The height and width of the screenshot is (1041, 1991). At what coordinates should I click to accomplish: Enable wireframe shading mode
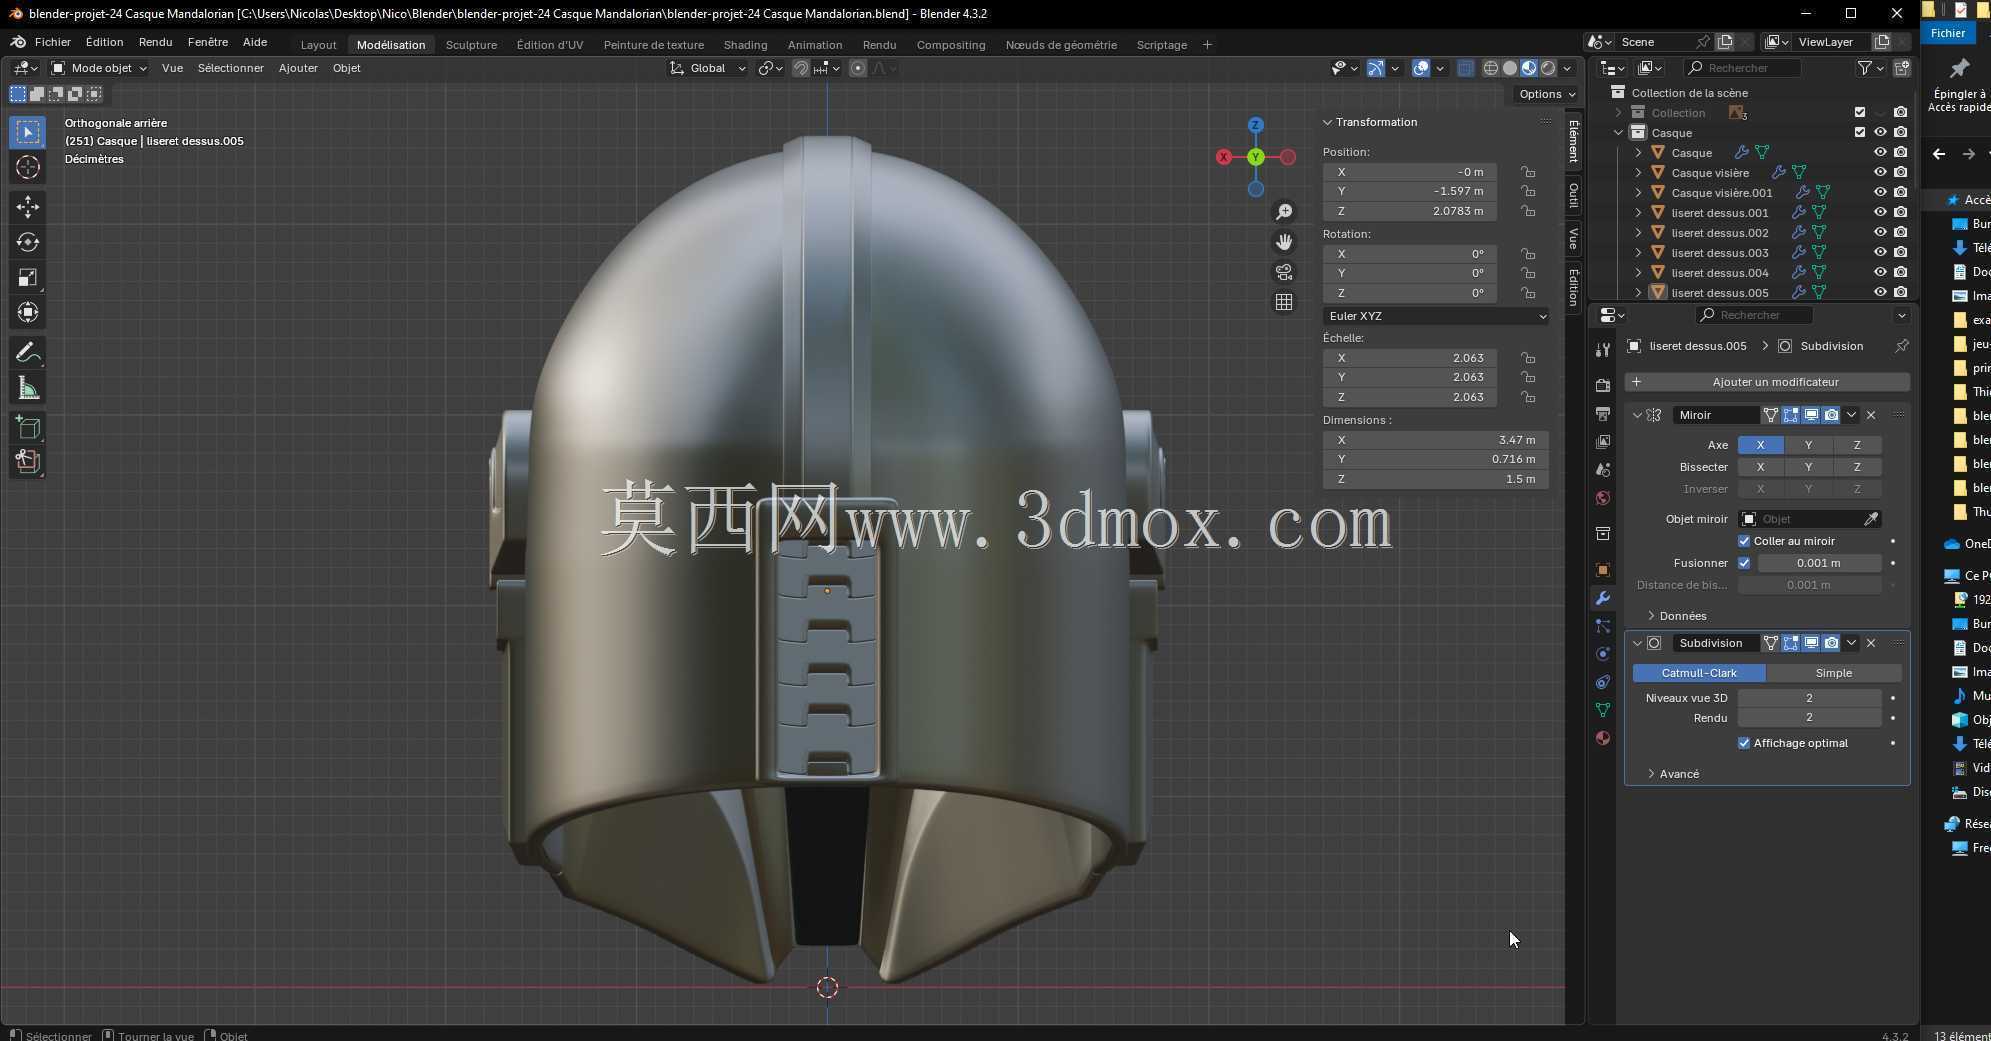1491,68
